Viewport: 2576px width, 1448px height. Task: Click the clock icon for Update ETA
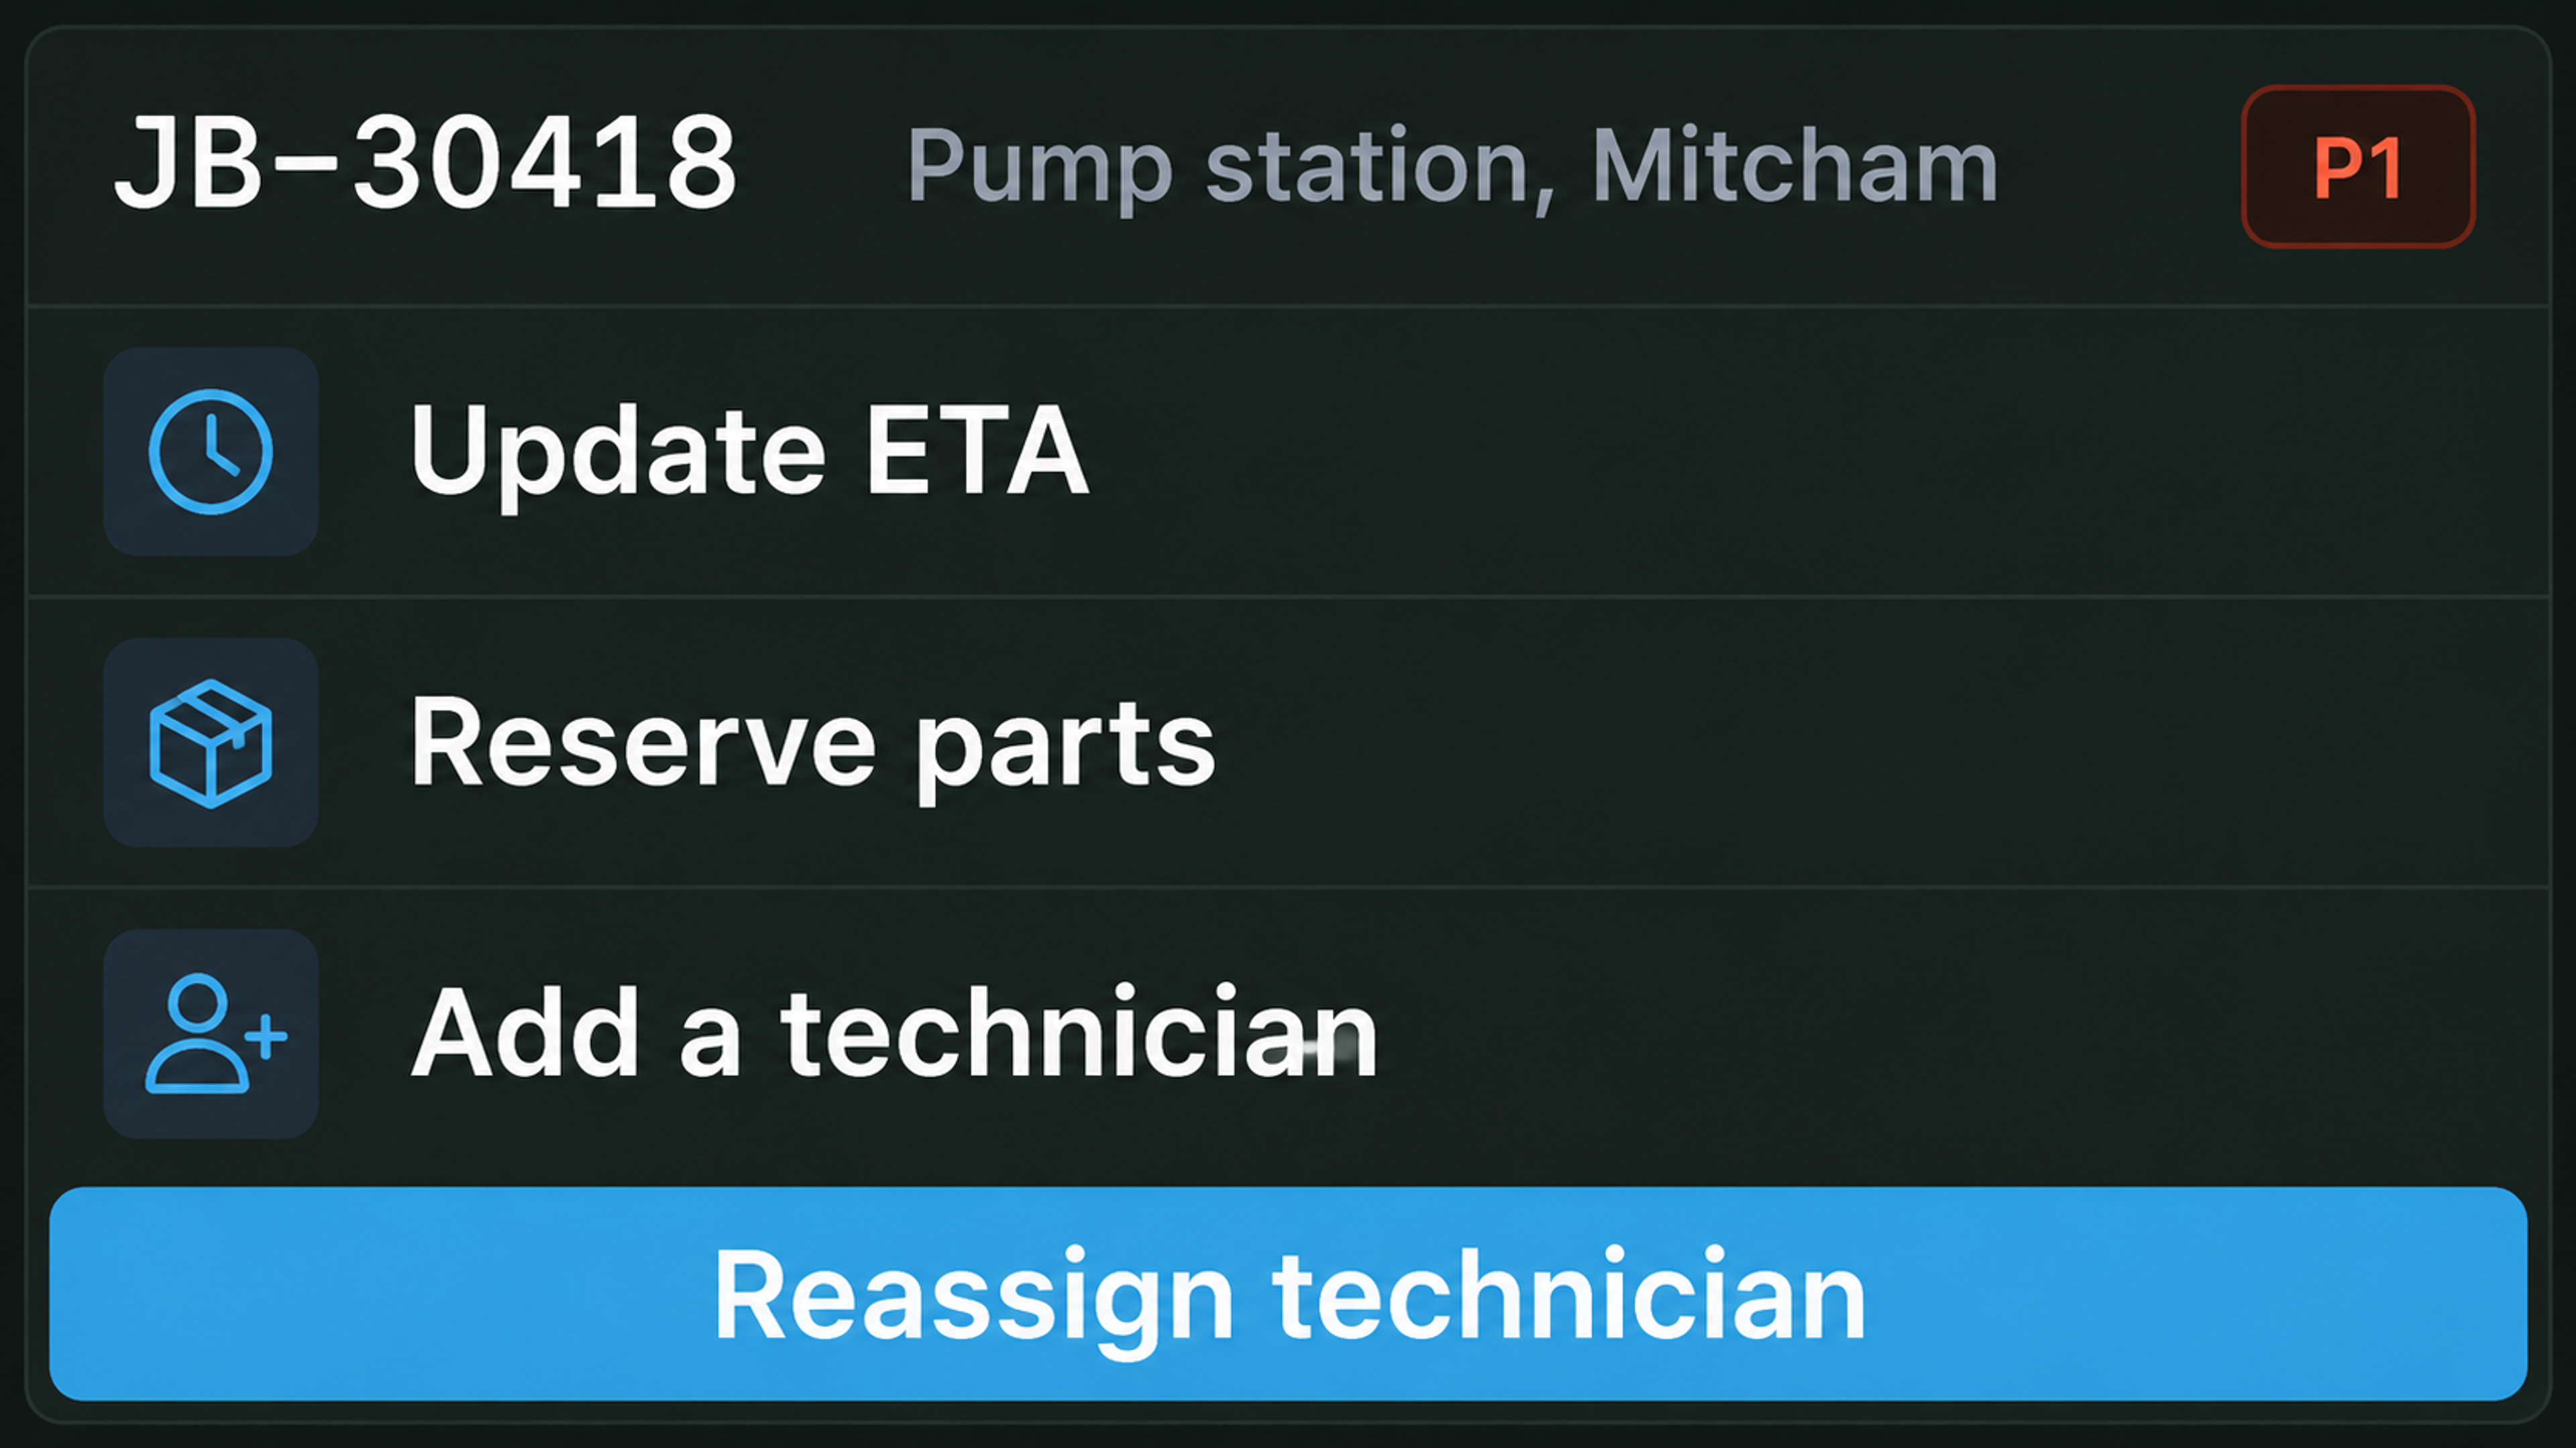tap(211, 451)
